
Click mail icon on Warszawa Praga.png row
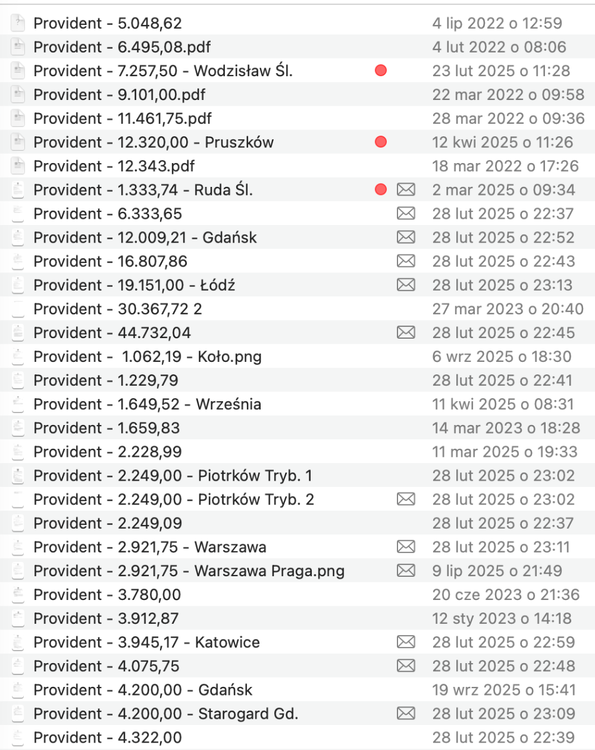[x=406, y=571]
